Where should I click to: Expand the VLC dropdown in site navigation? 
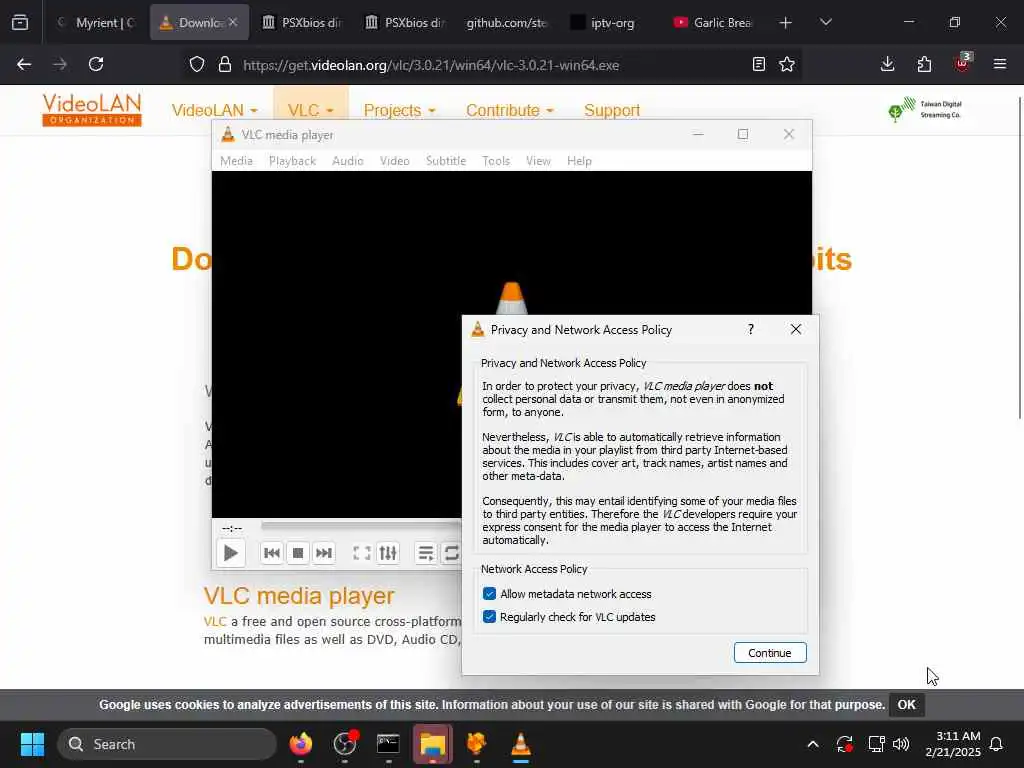[x=310, y=110]
